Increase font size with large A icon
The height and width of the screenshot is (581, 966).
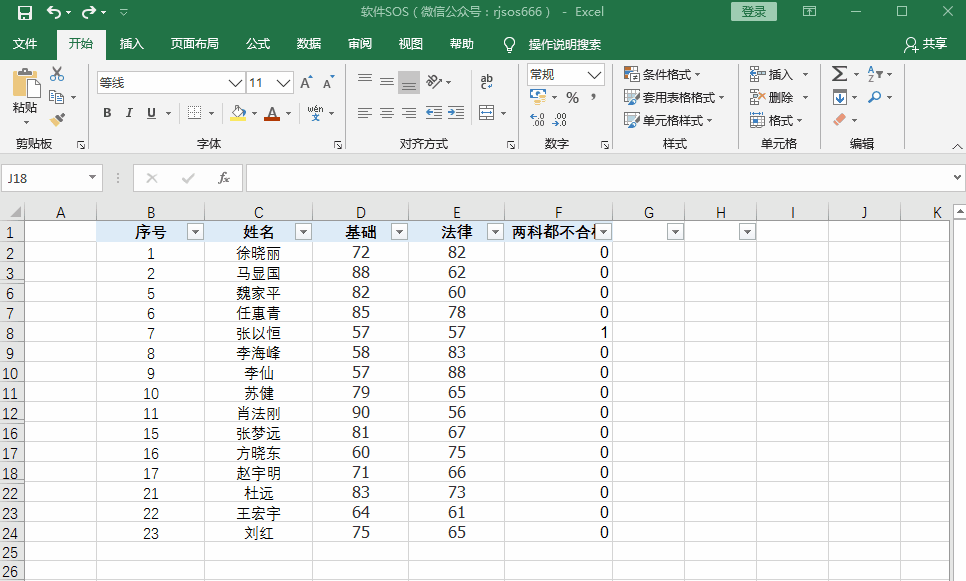306,83
